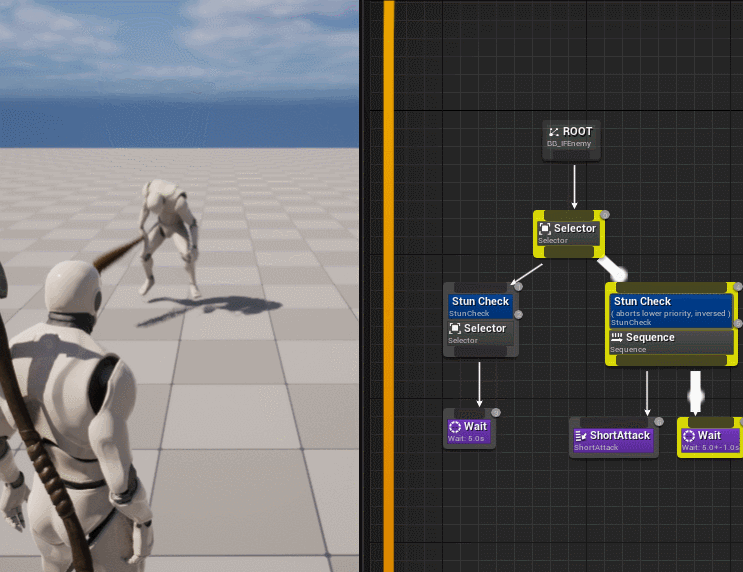Select the Wait 5.0+-1.0s node

710,438
